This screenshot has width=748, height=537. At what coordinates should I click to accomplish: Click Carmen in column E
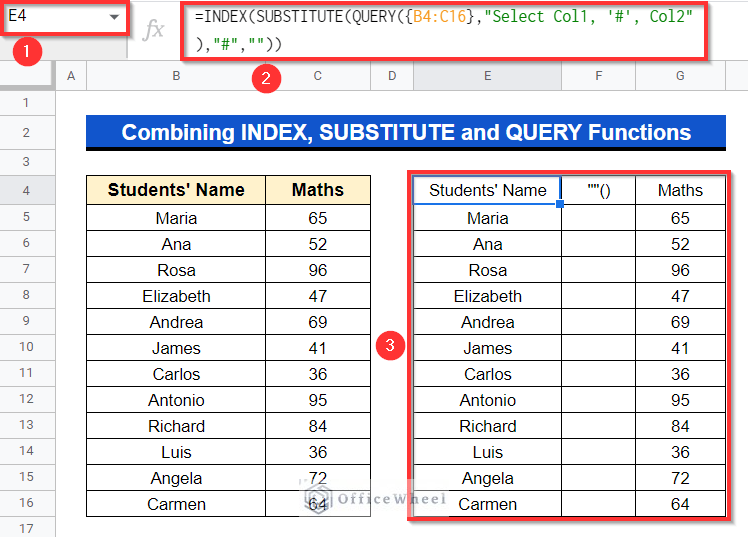pyautogui.click(x=487, y=504)
